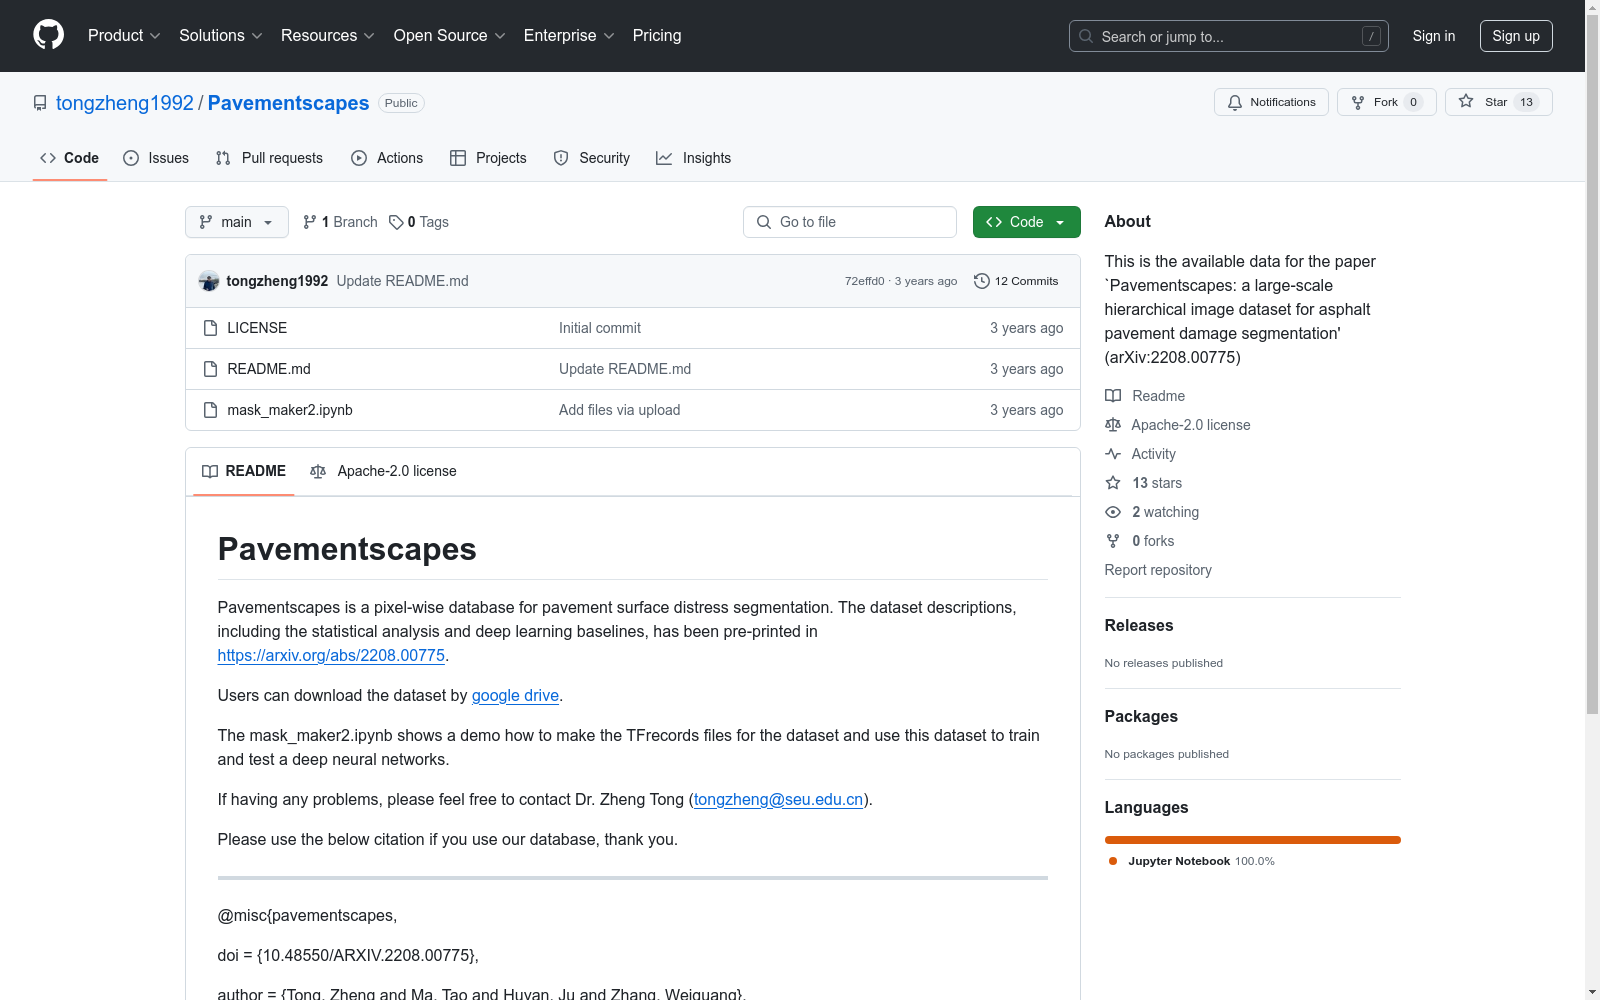Go to the Pricing page
The width and height of the screenshot is (1600, 1000).
click(657, 35)
